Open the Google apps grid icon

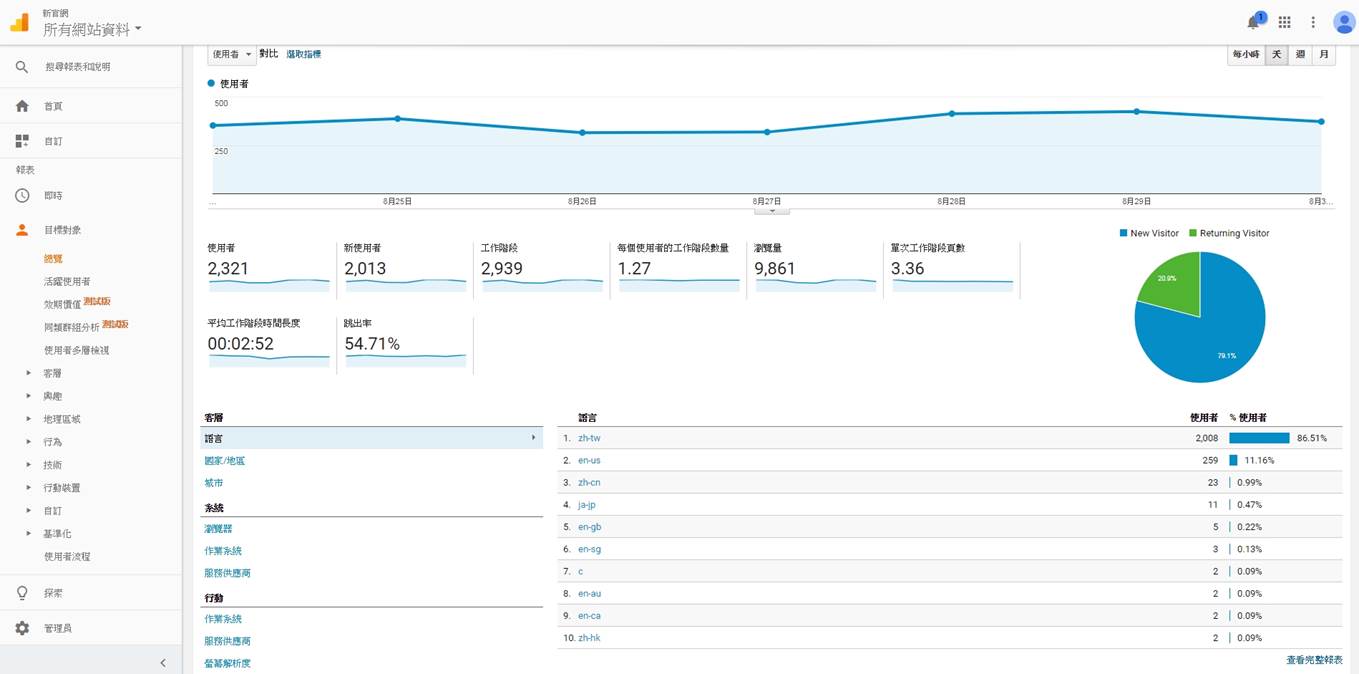tap(1285, 22)
